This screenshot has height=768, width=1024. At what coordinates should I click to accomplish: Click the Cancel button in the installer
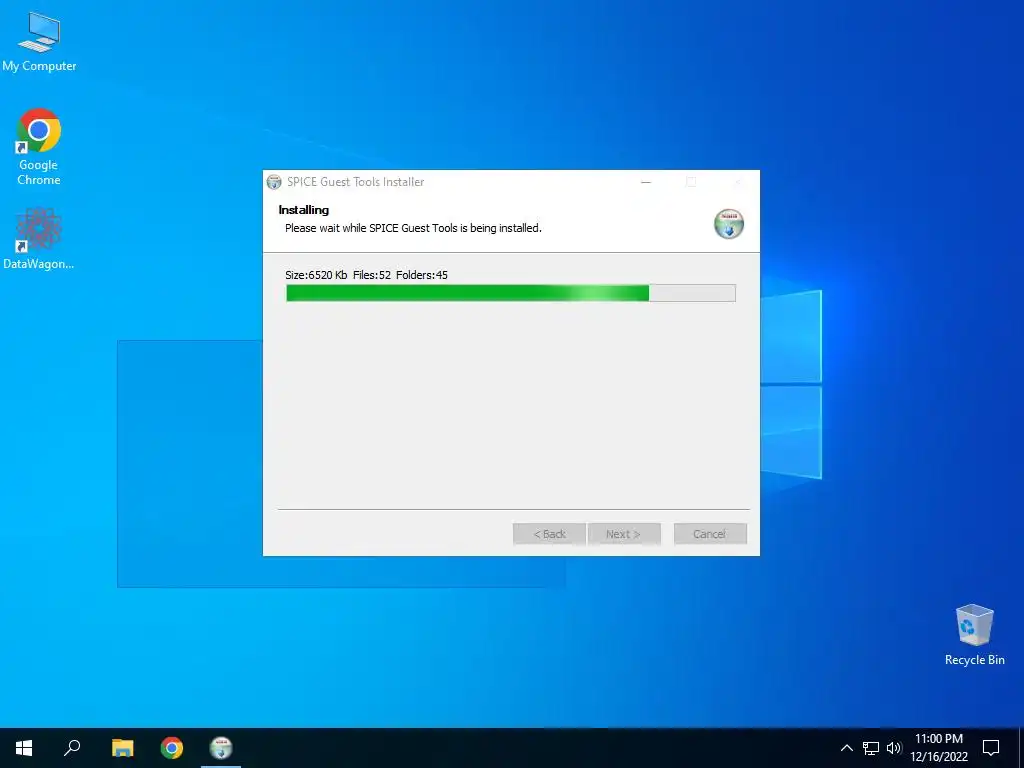[x=710, y=534]
